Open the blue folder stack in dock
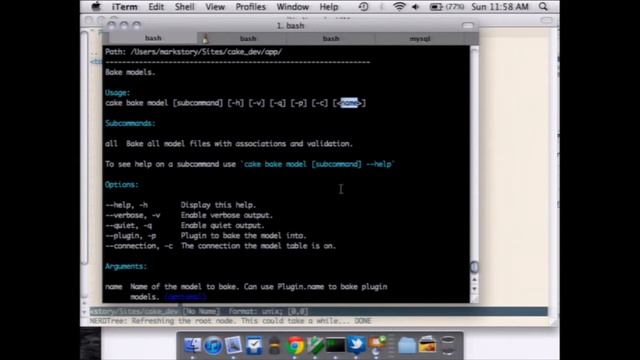640x360 pixels. click(x=407, y=346)
